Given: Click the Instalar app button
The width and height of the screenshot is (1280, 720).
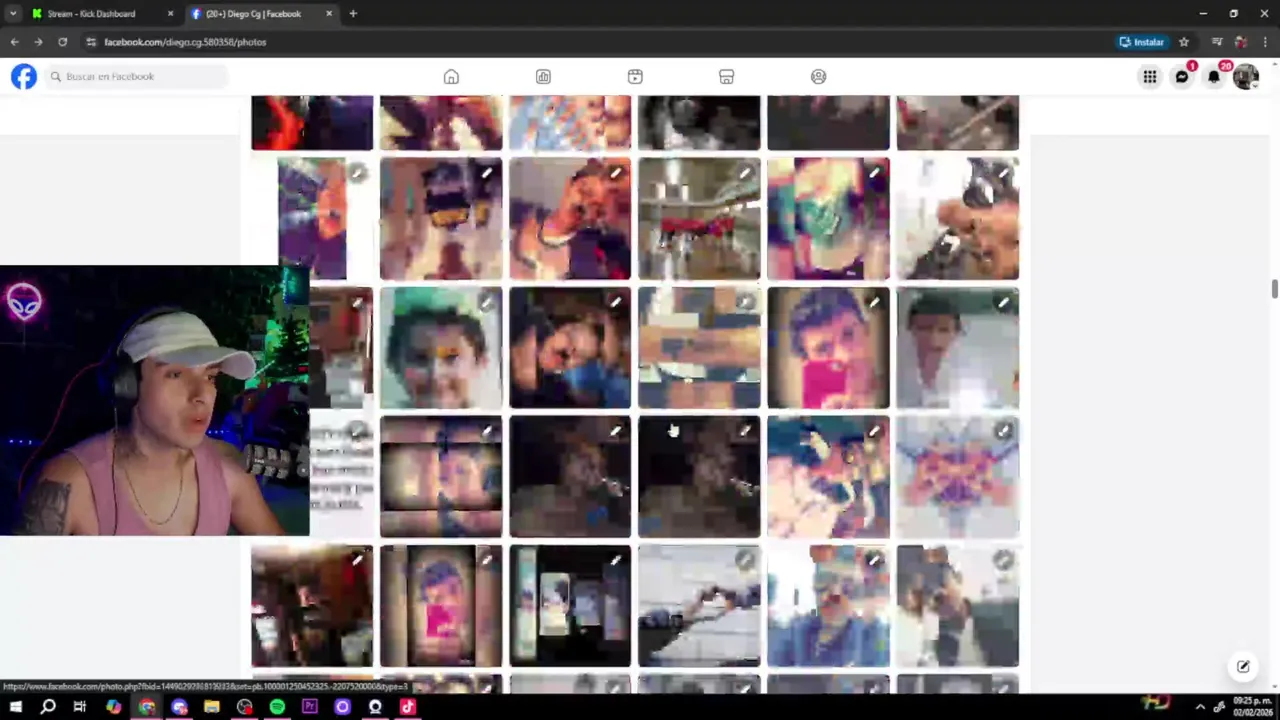Looking at the screenshot, I should point(1142,42).
